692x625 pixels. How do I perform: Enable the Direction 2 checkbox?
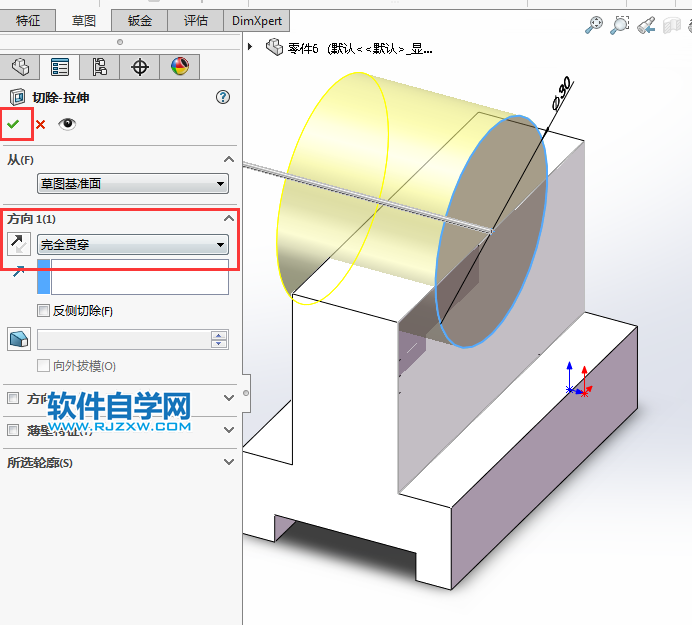point(13,398)
